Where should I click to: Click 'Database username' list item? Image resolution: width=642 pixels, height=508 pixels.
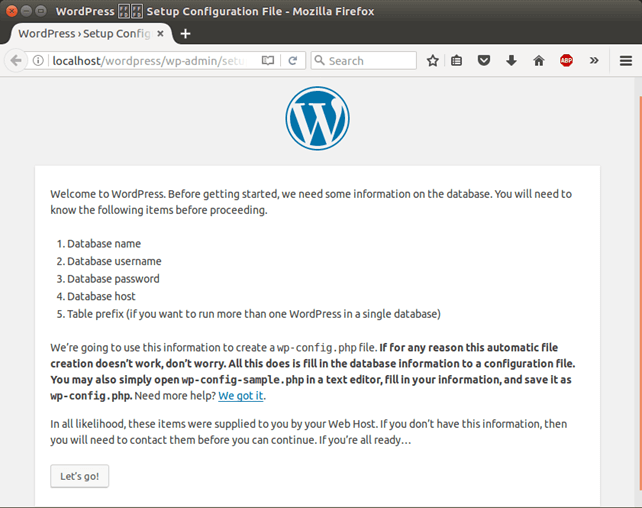[x=114, y=261]
